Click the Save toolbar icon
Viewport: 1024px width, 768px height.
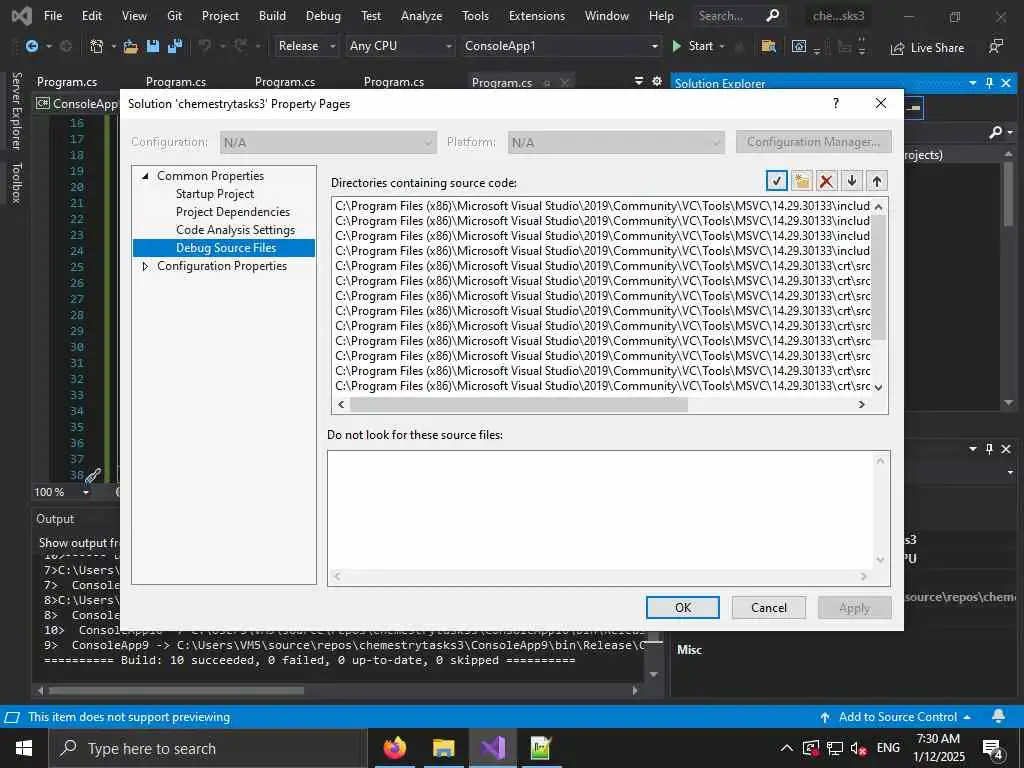pyautogui.click(x=153, y=46)
